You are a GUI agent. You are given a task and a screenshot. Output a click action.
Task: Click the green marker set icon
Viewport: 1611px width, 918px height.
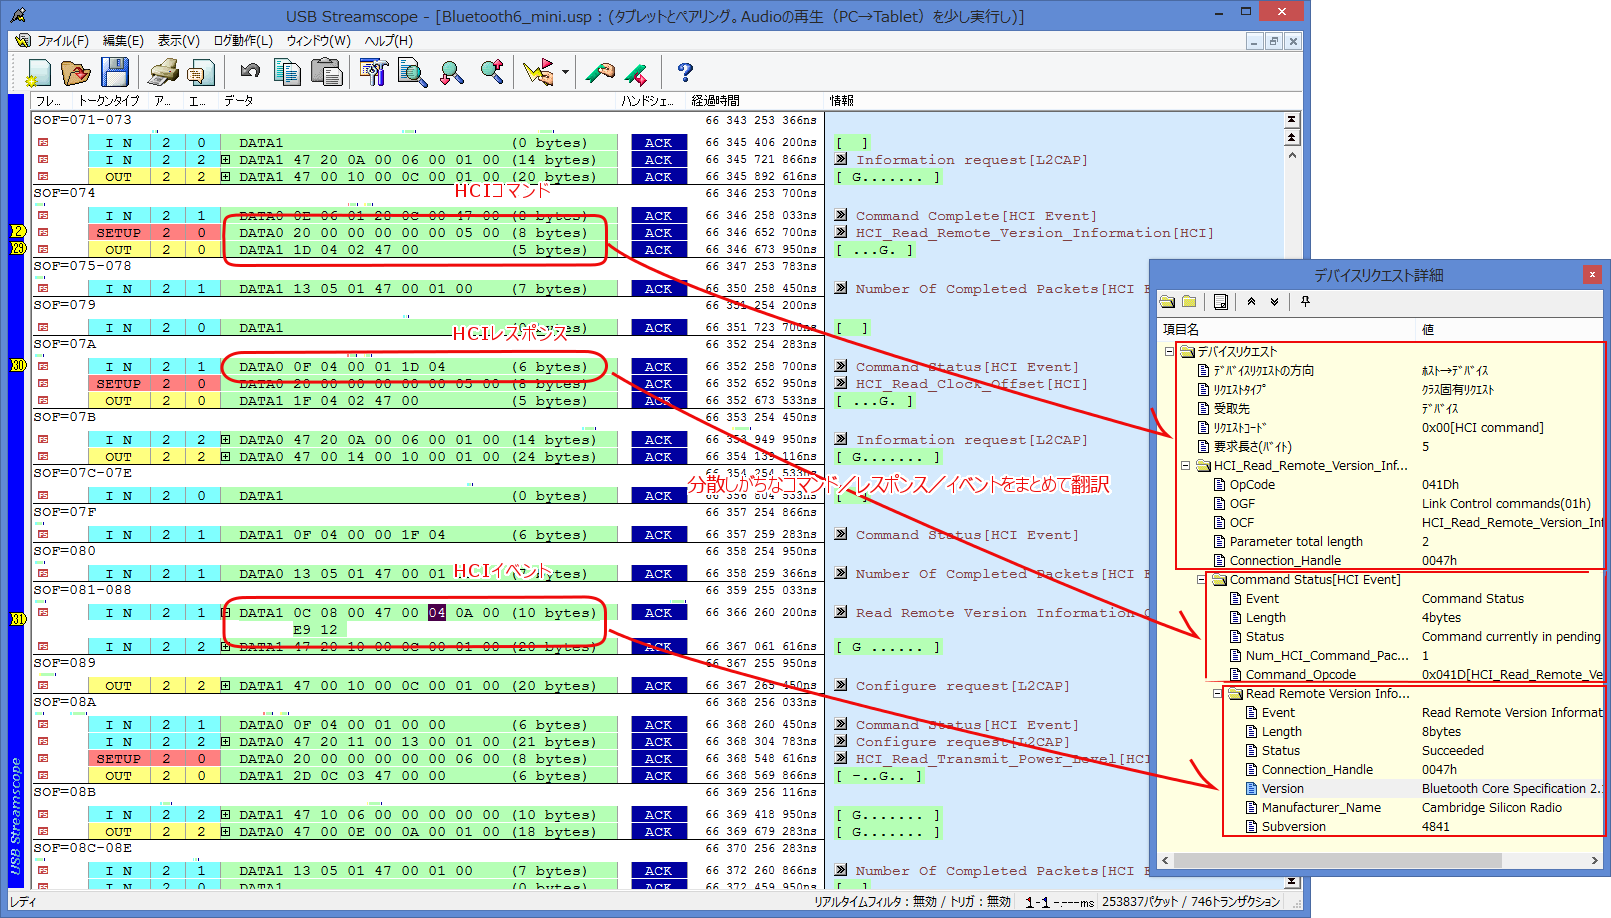point(600,73)
